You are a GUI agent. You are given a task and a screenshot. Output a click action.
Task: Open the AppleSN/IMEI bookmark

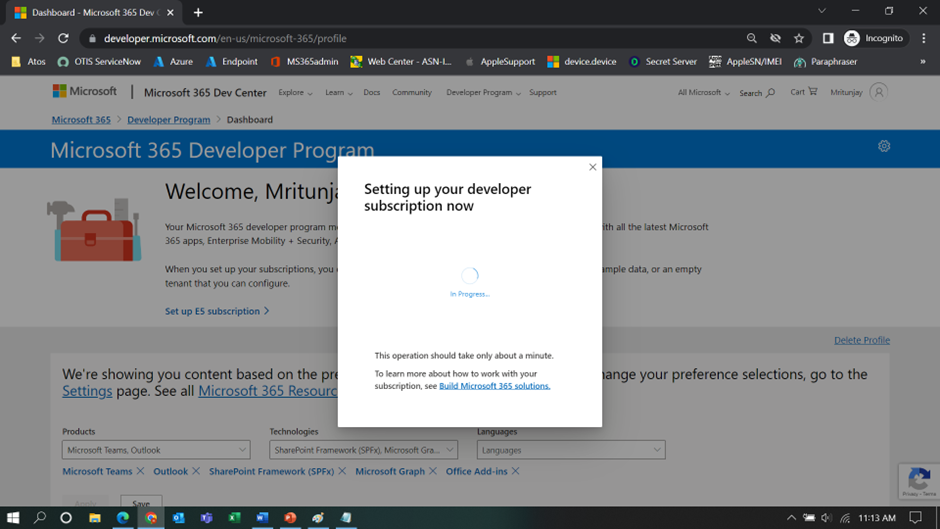pos(745,62)
